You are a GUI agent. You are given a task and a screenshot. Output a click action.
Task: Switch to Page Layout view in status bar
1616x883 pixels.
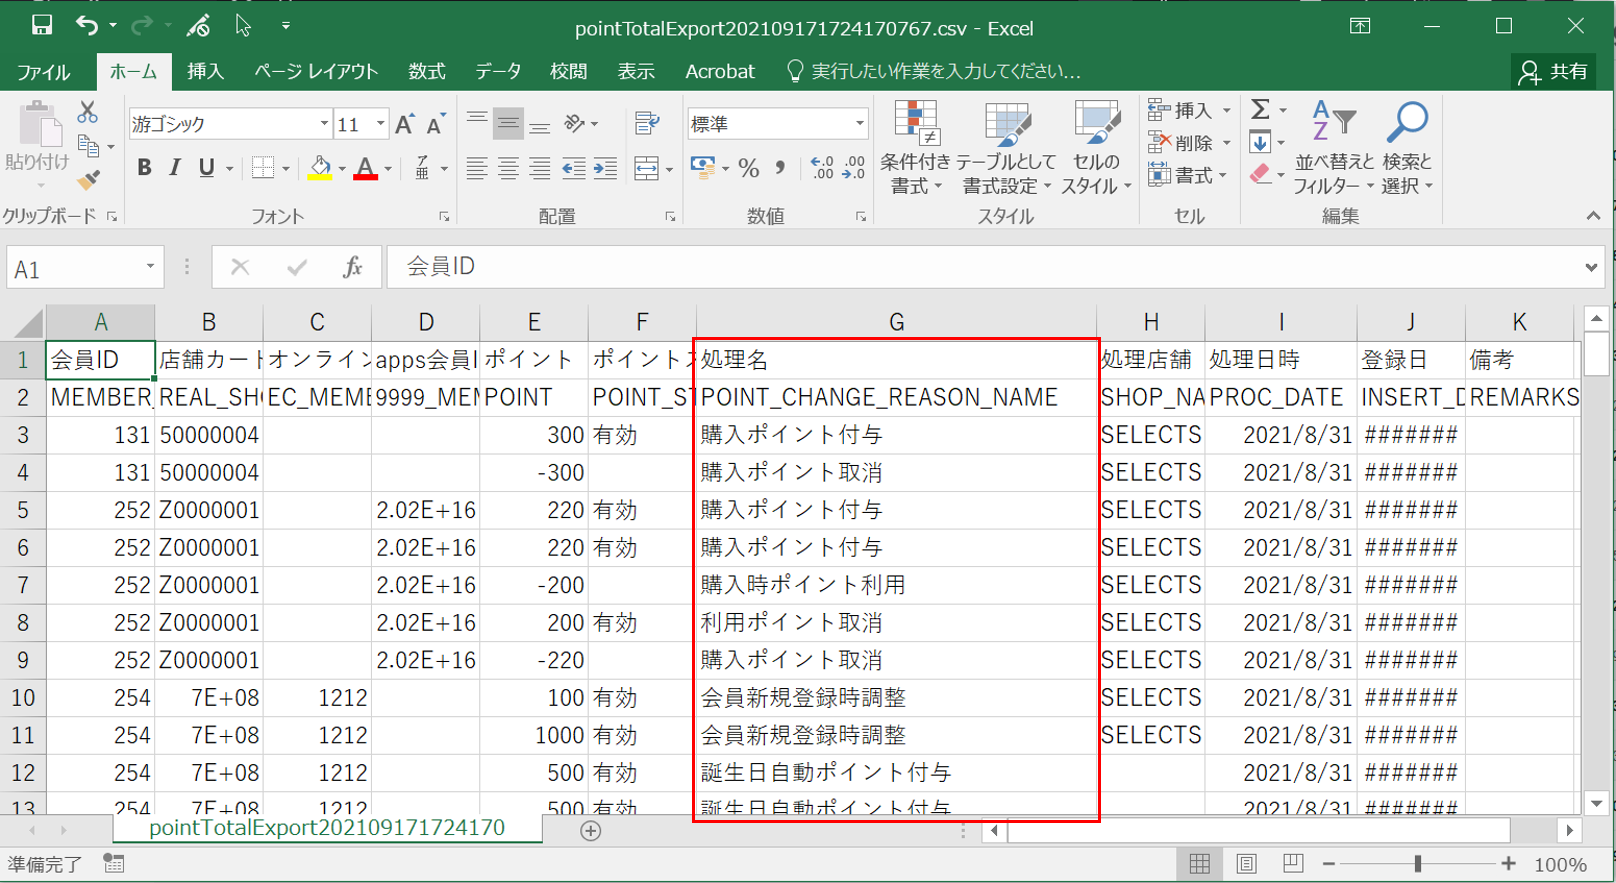coord(1246,864)
